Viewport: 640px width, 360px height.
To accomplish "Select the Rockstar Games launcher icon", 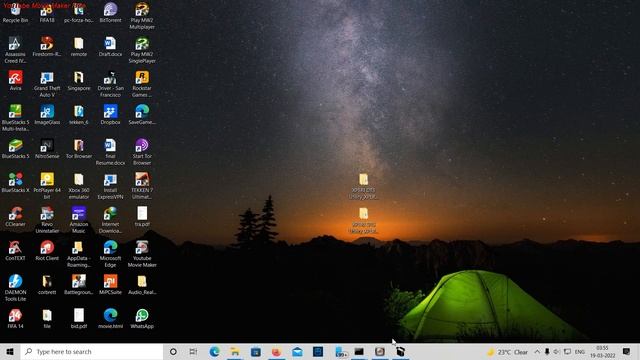I will tap(142, 84).
